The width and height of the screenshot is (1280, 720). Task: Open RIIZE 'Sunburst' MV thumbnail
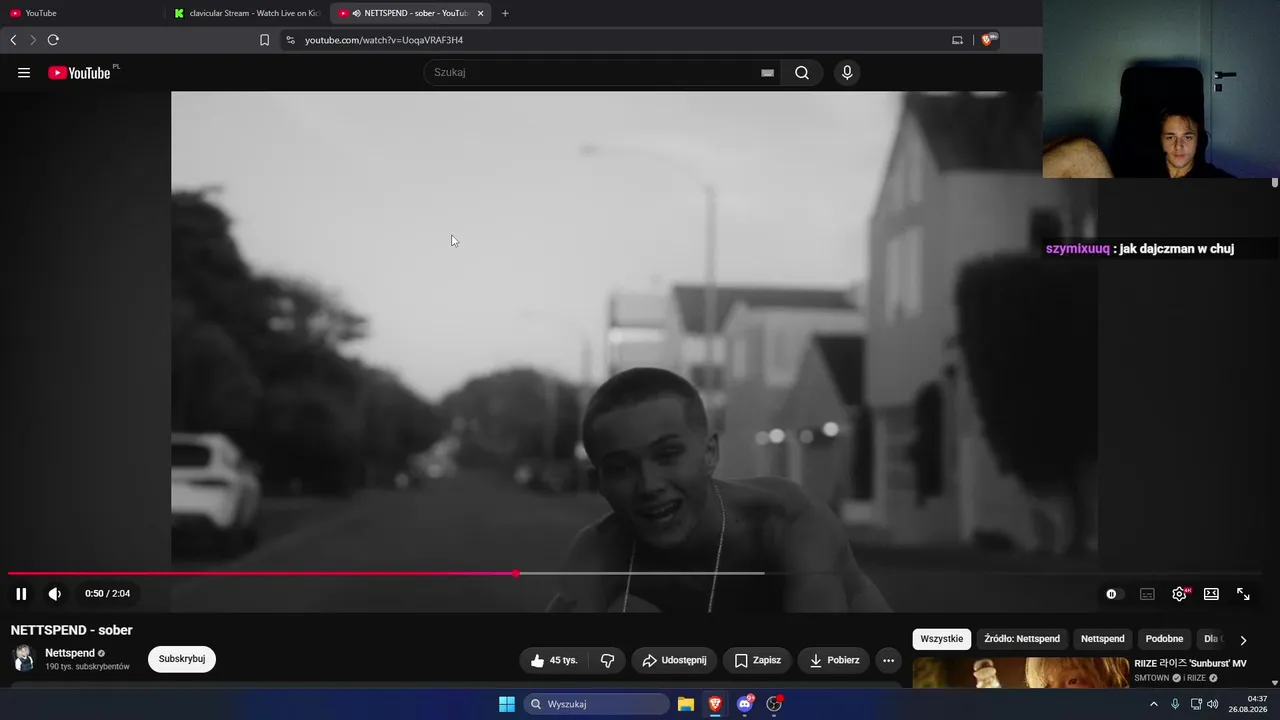[1021, 672]
